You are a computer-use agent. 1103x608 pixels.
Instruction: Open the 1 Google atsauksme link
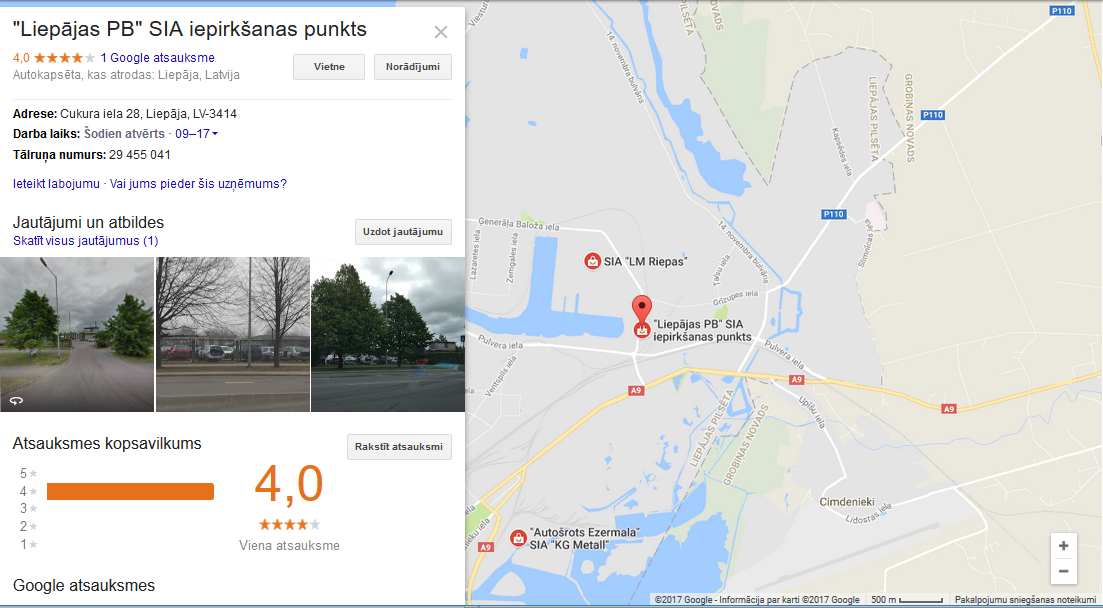pos(158,58)
